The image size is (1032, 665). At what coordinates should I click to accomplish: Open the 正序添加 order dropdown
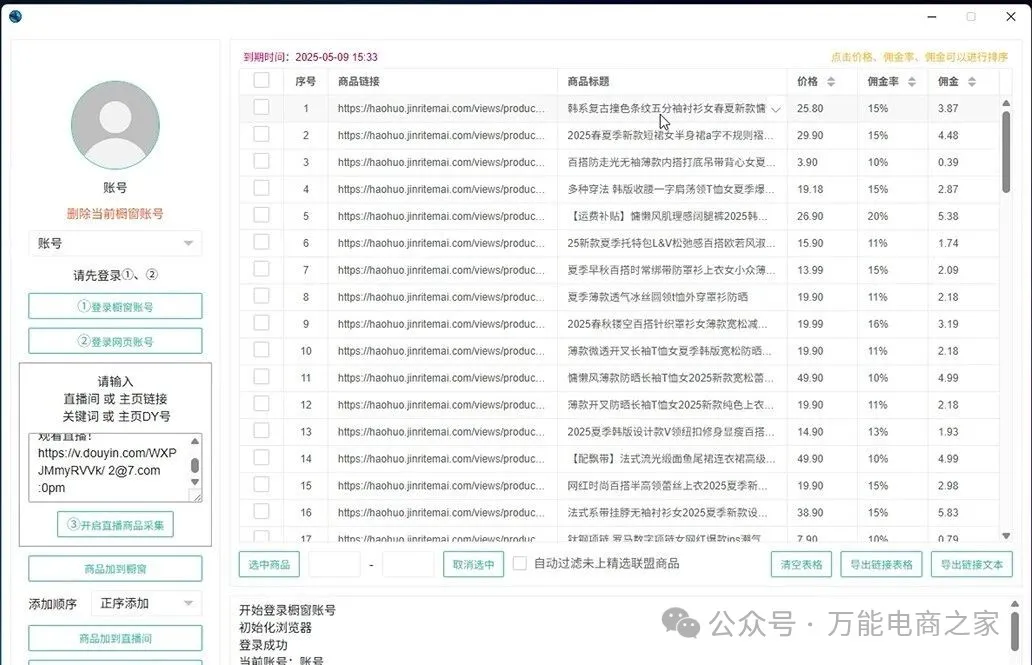coord(145,603)
